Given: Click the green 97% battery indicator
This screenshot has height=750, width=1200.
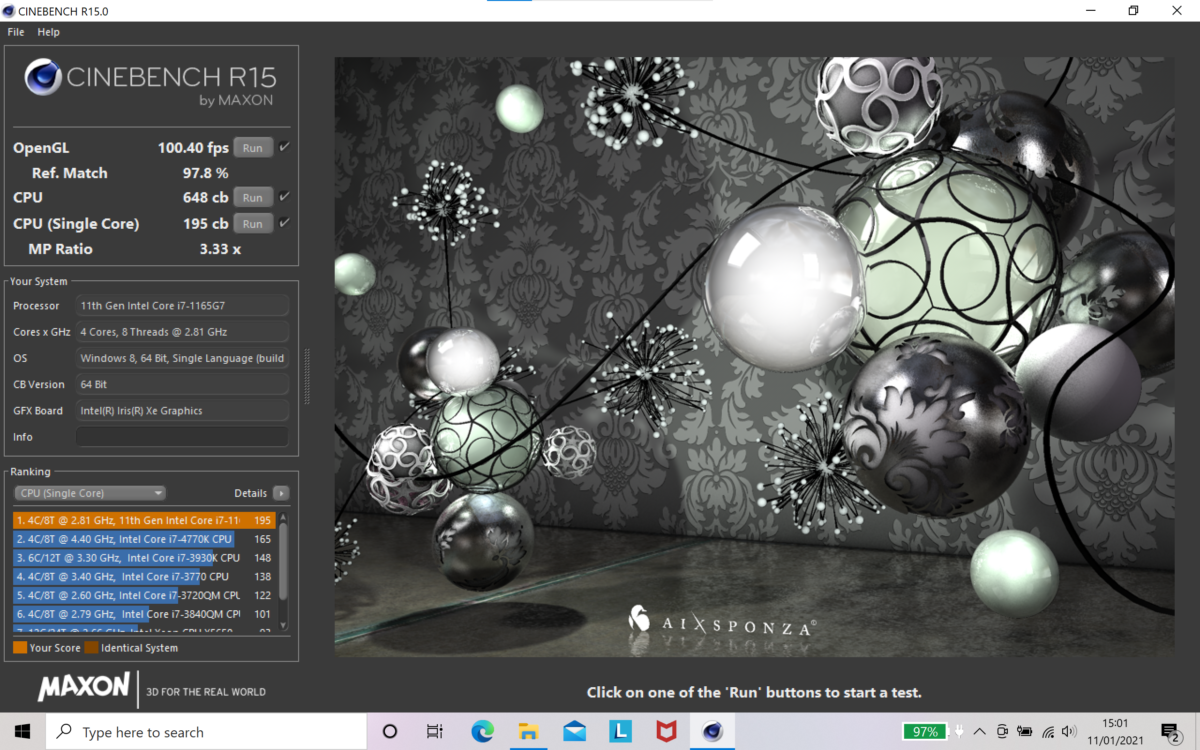Looking at the screenshot, I should 925,732.
